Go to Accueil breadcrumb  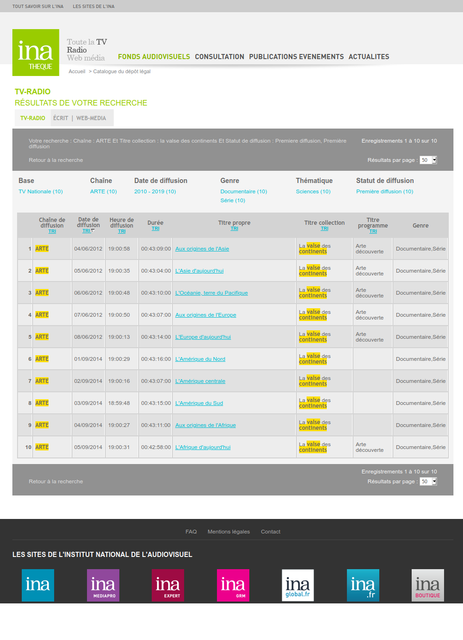tap(77, 71)
